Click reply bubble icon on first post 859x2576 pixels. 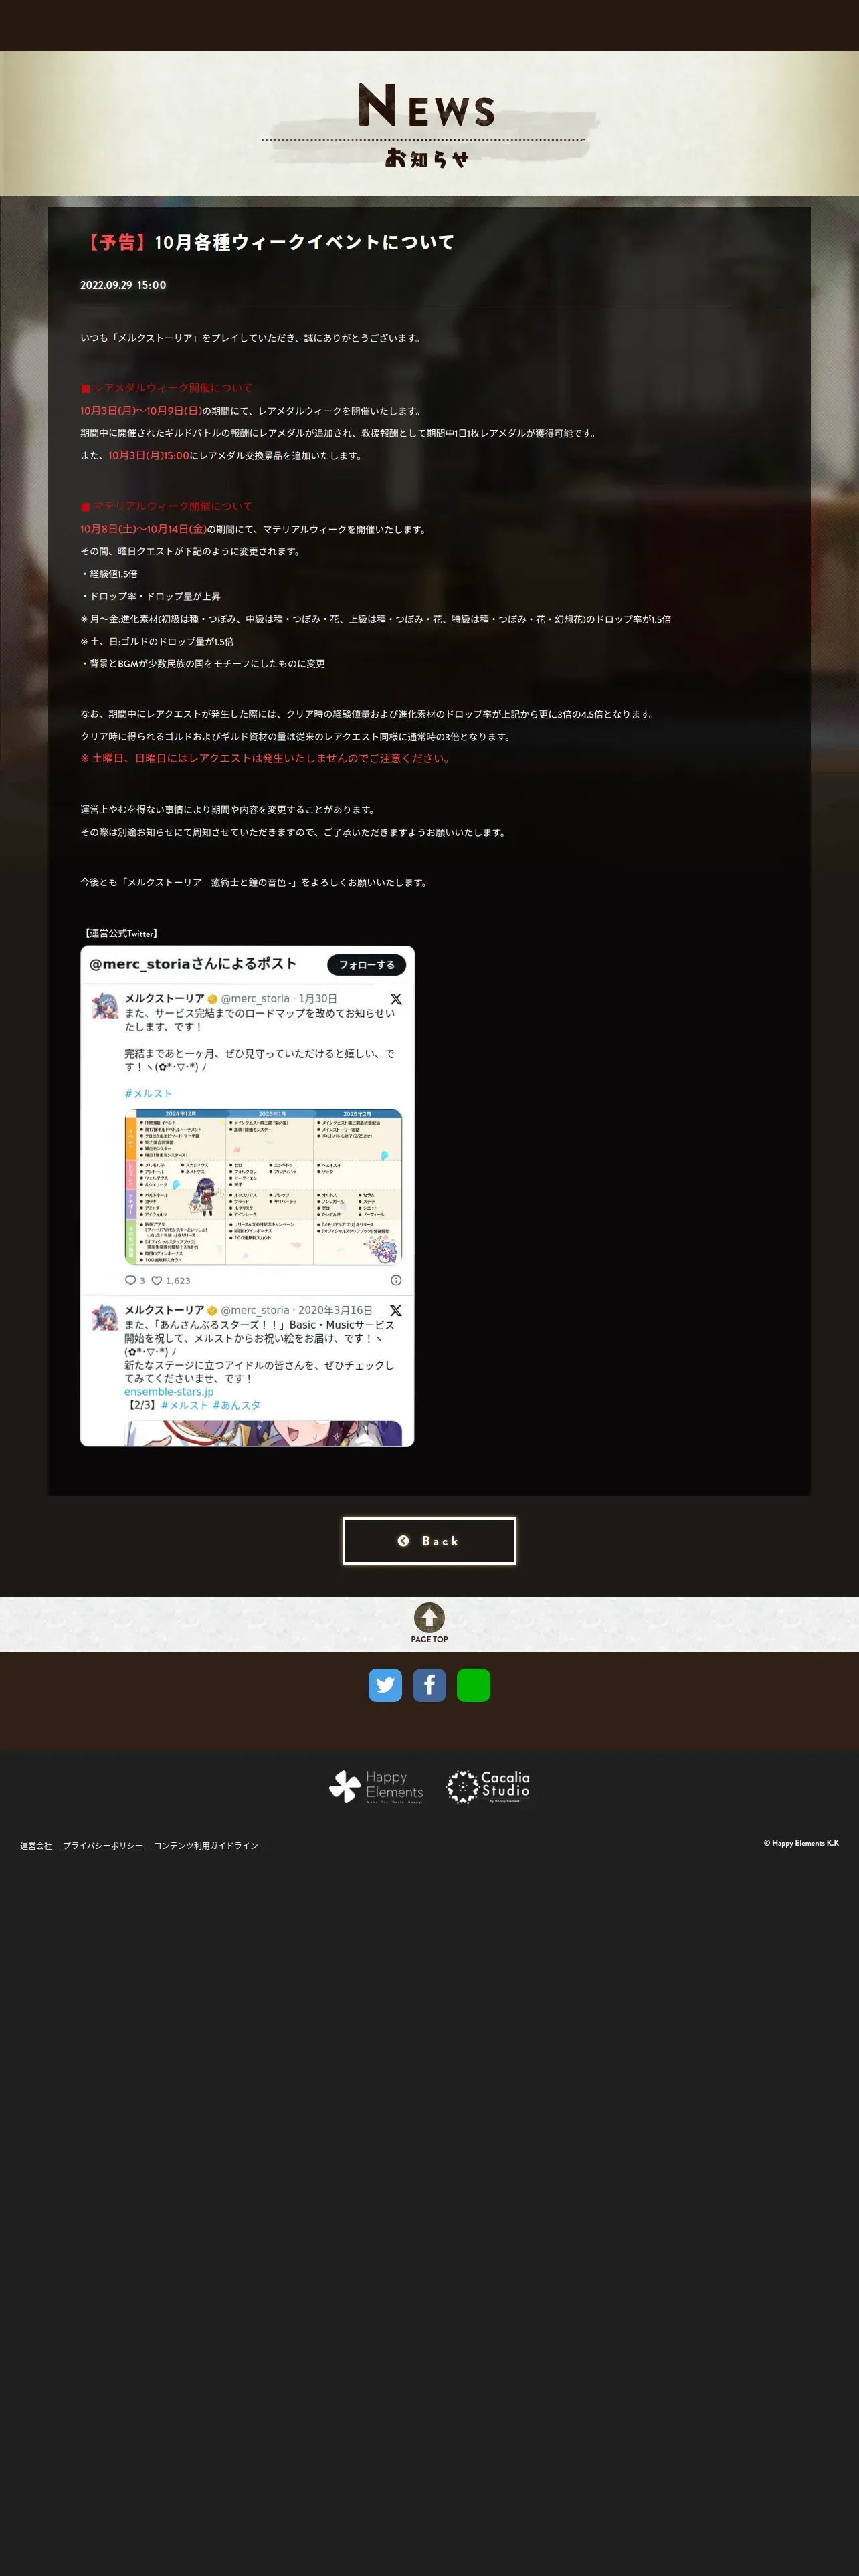click(130, 1280)
